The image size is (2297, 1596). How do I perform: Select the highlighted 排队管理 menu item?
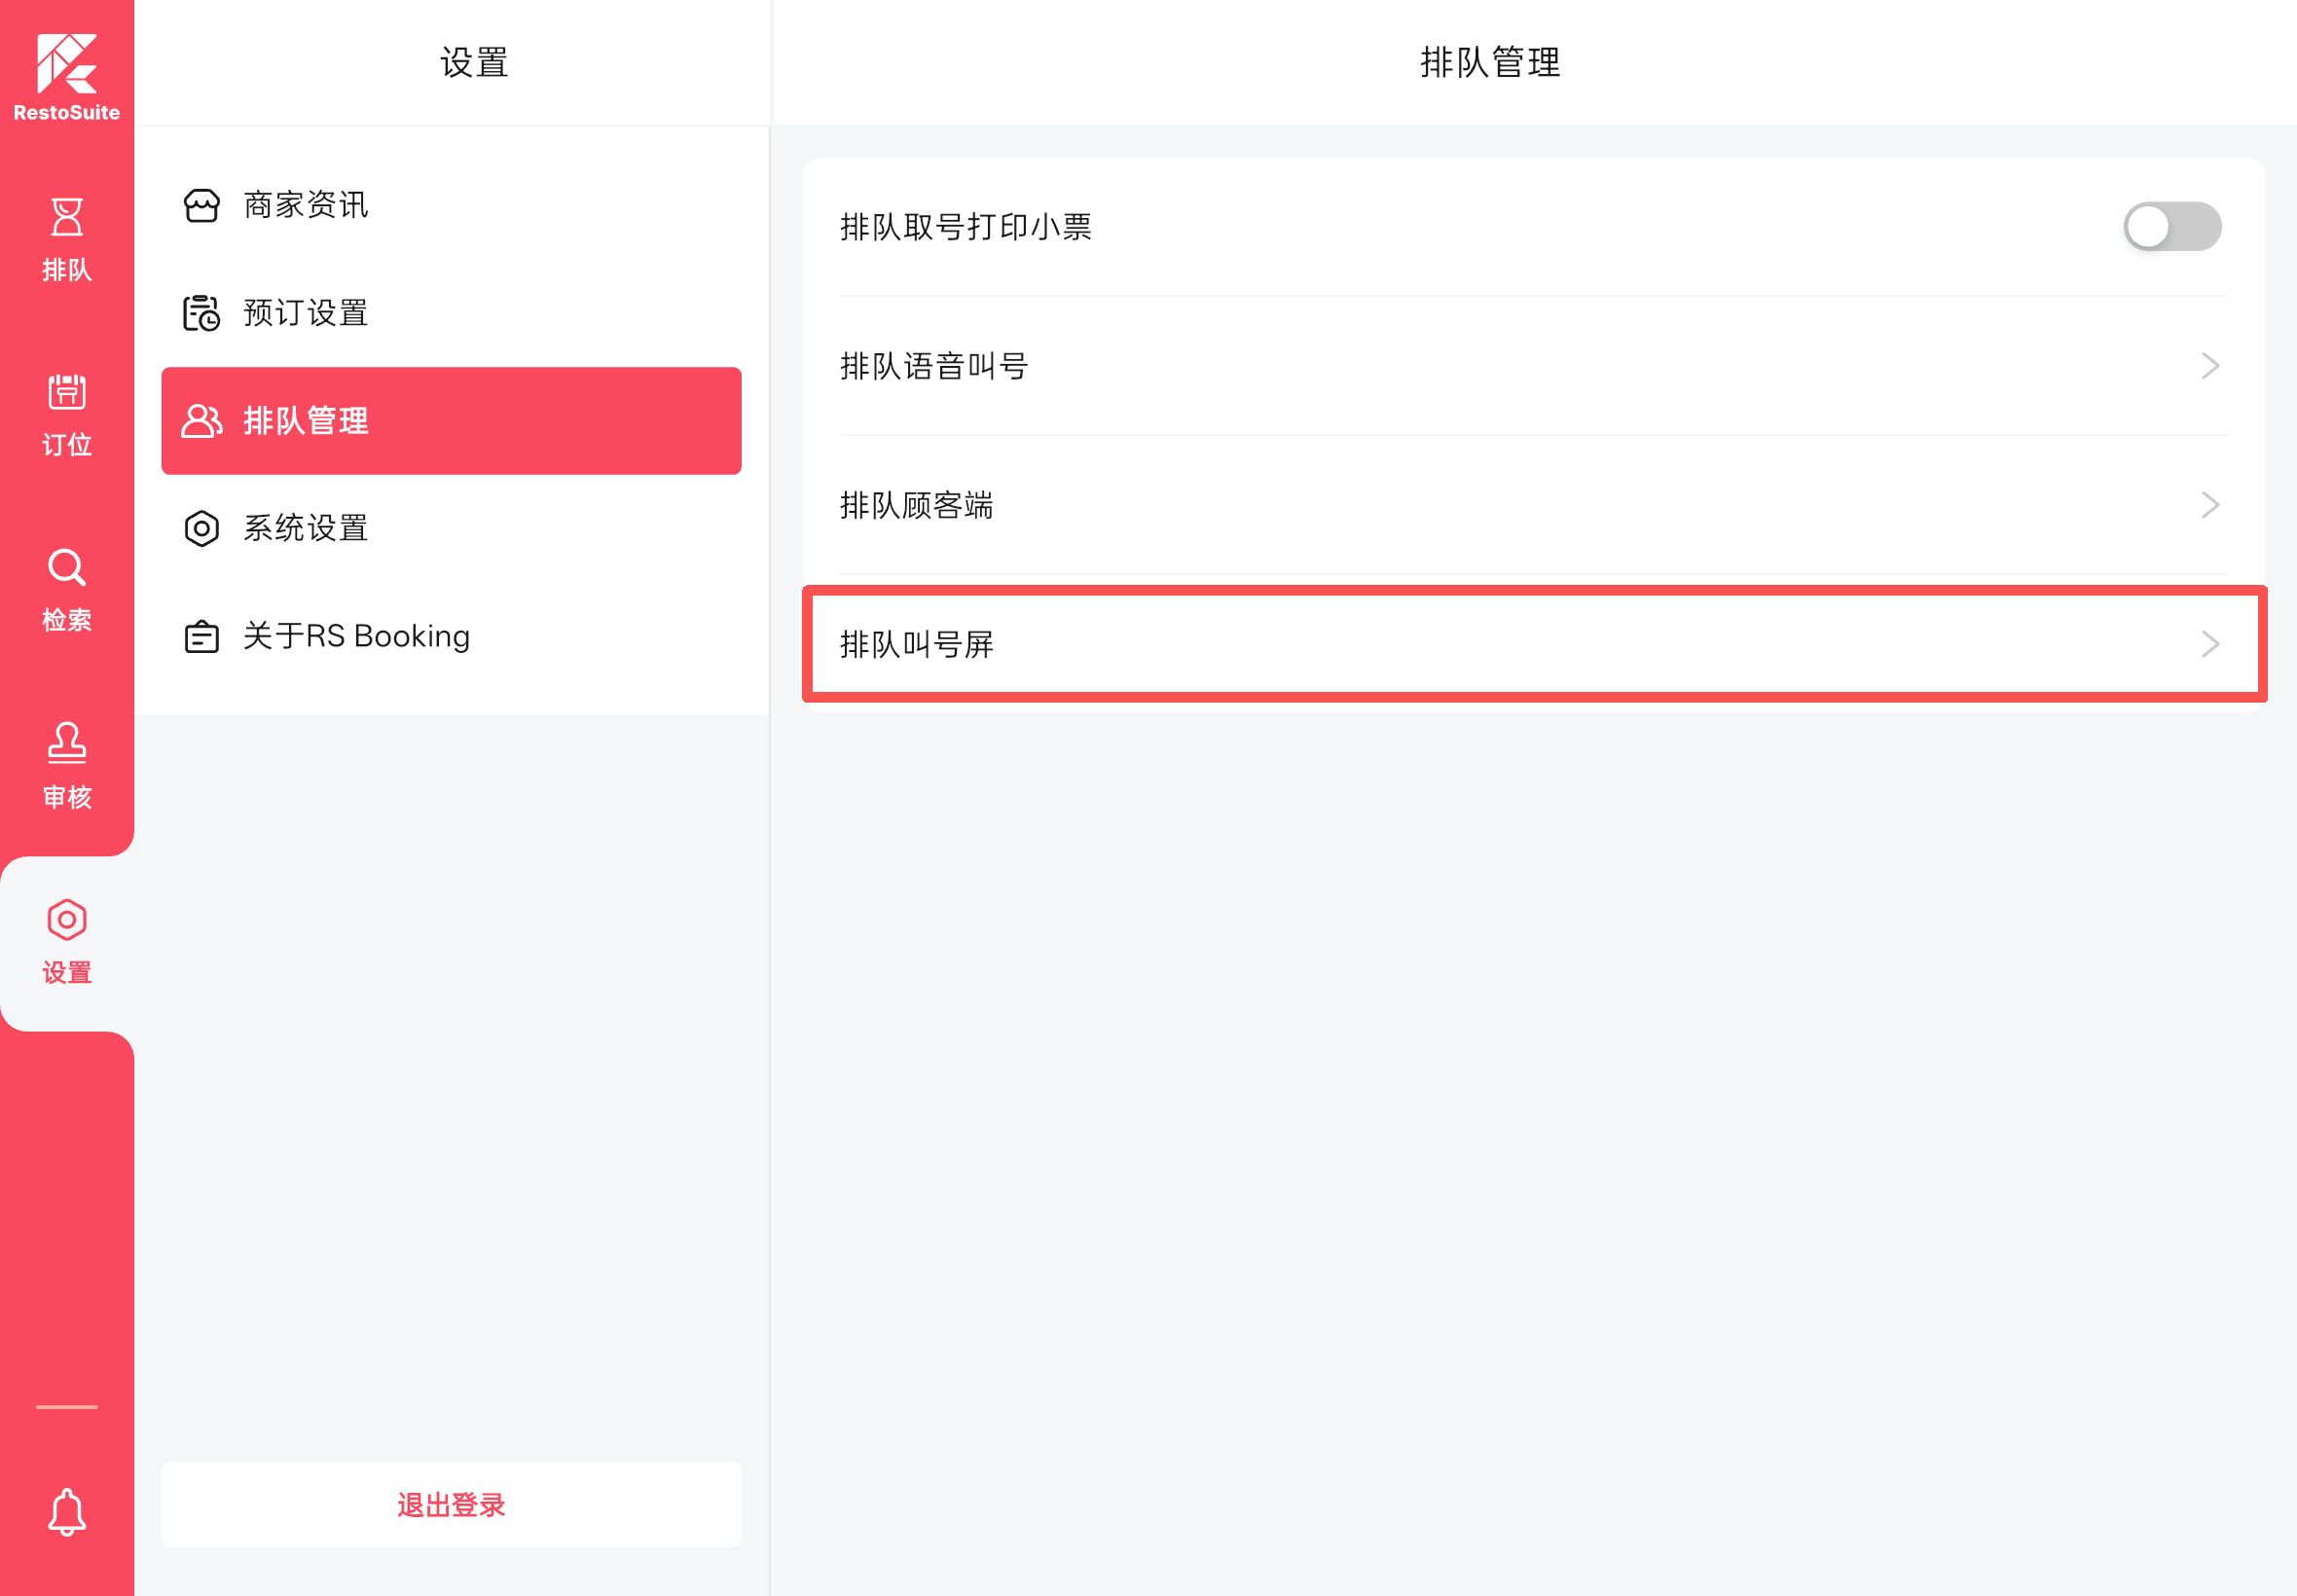click(x=451, y=421)
